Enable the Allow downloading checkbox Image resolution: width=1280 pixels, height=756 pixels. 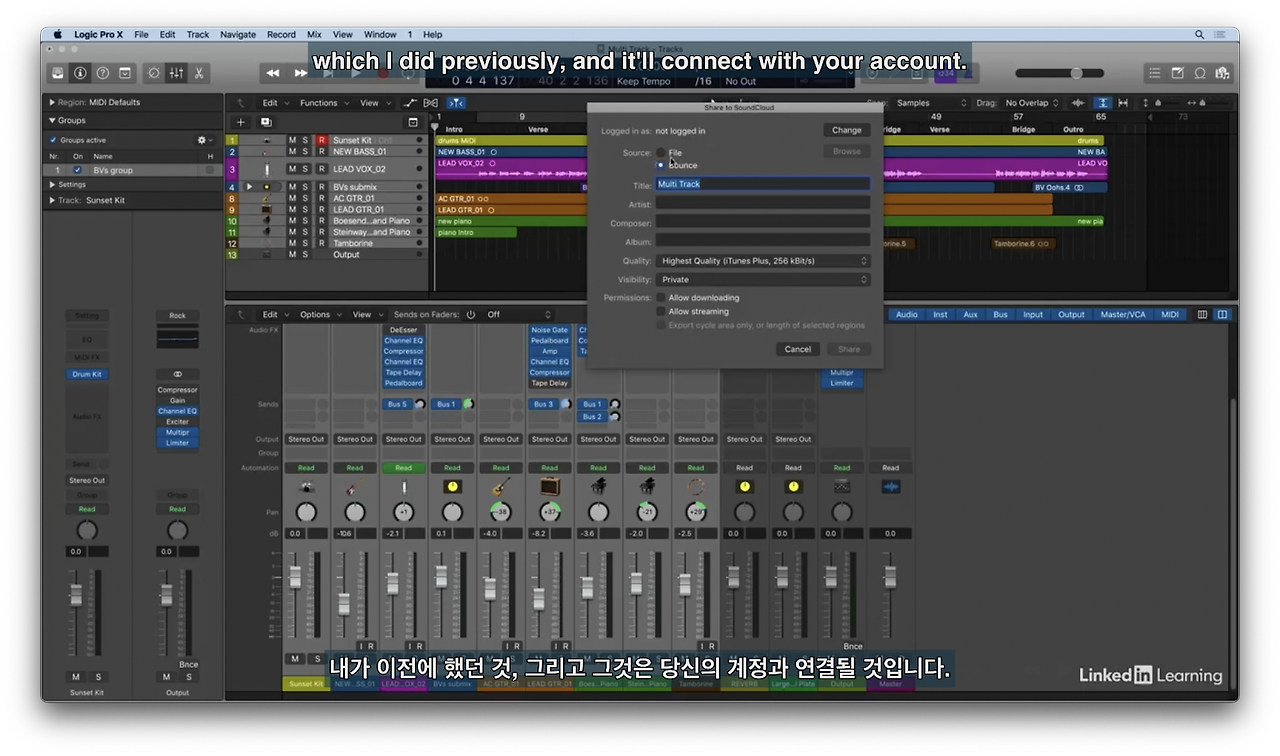click(660, 298)
